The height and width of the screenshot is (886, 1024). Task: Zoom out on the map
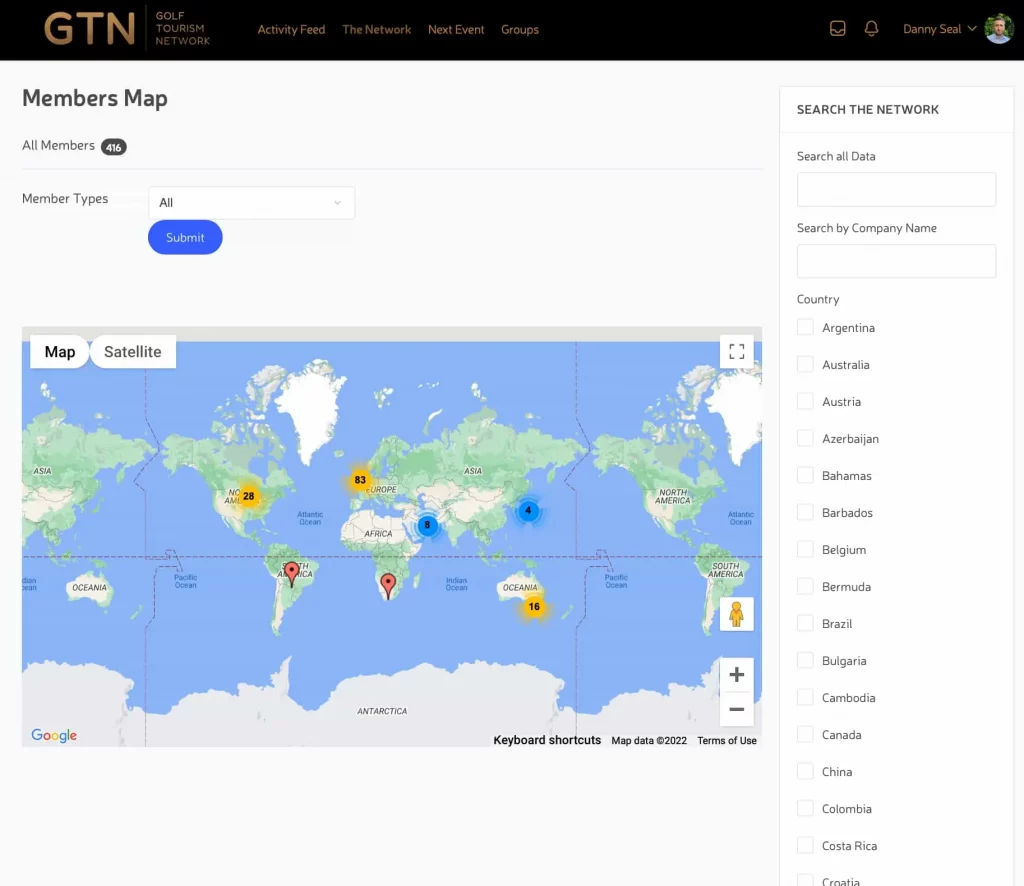pyautogui.click(x=736, y=709)
